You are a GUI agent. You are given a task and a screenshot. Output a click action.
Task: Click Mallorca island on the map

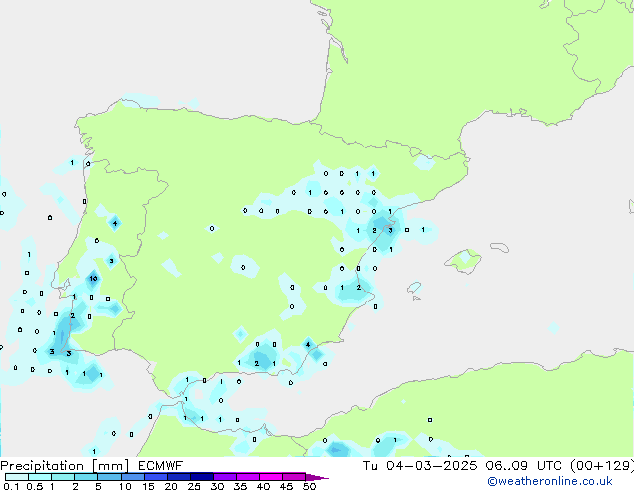(x=464, y=261)
